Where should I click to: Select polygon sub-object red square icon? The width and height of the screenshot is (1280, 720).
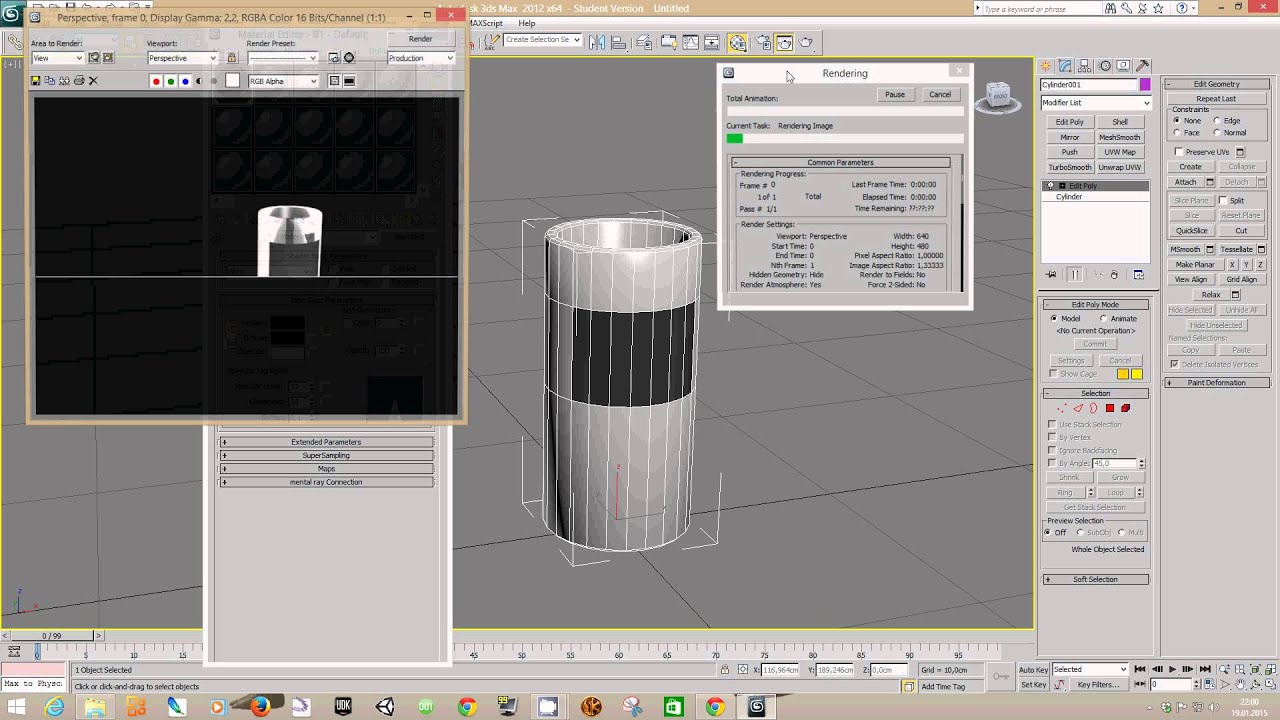(x=1110, y=408)
